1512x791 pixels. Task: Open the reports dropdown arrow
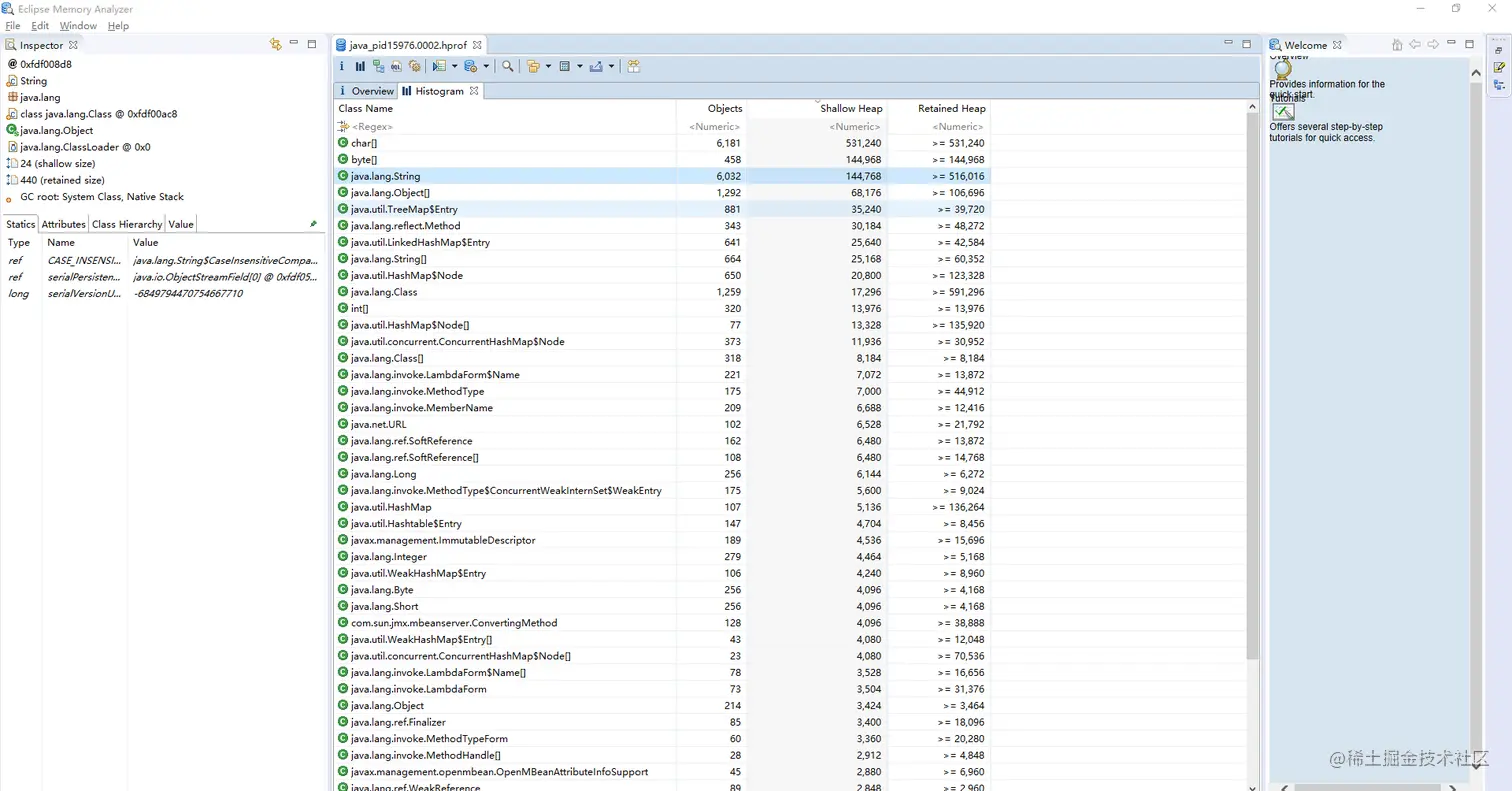coord(454,67)
